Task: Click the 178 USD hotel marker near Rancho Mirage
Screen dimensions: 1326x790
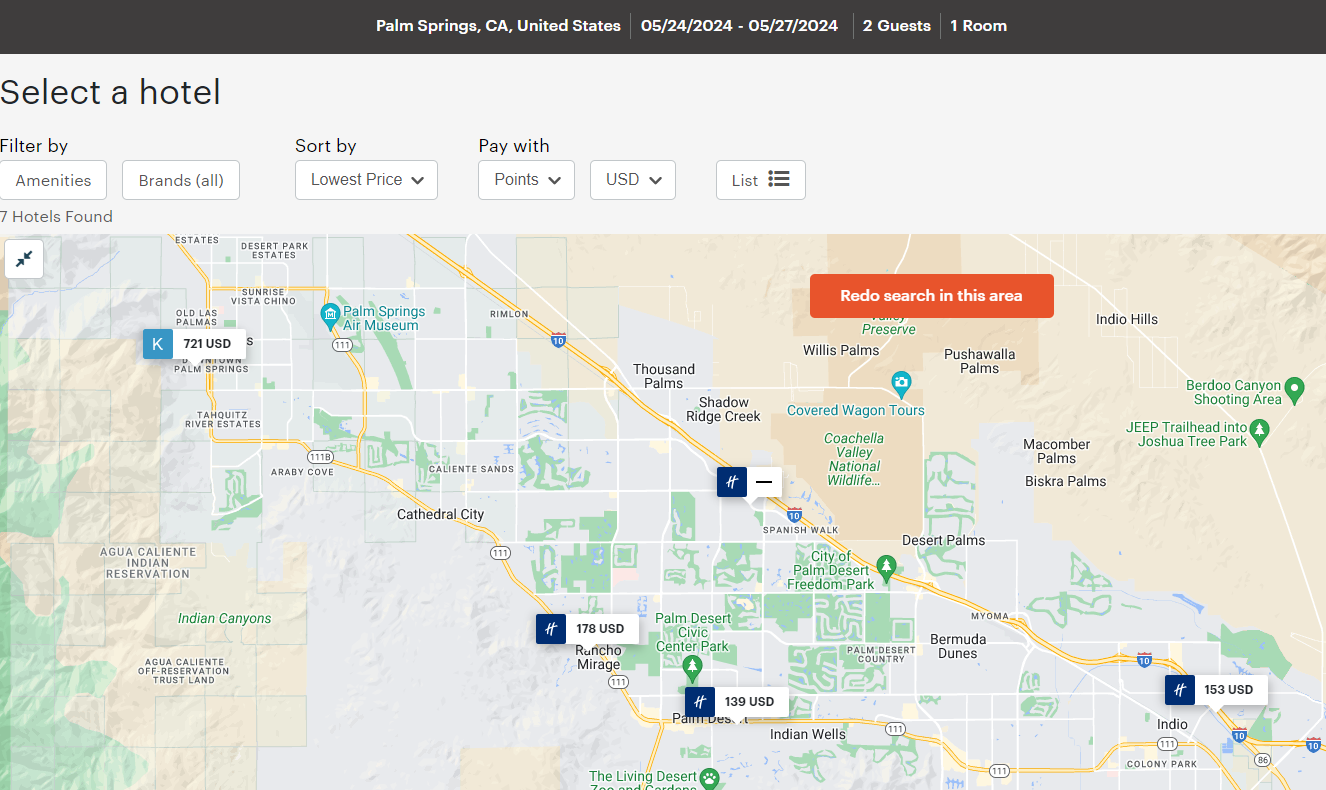Action: pos(551,628)
